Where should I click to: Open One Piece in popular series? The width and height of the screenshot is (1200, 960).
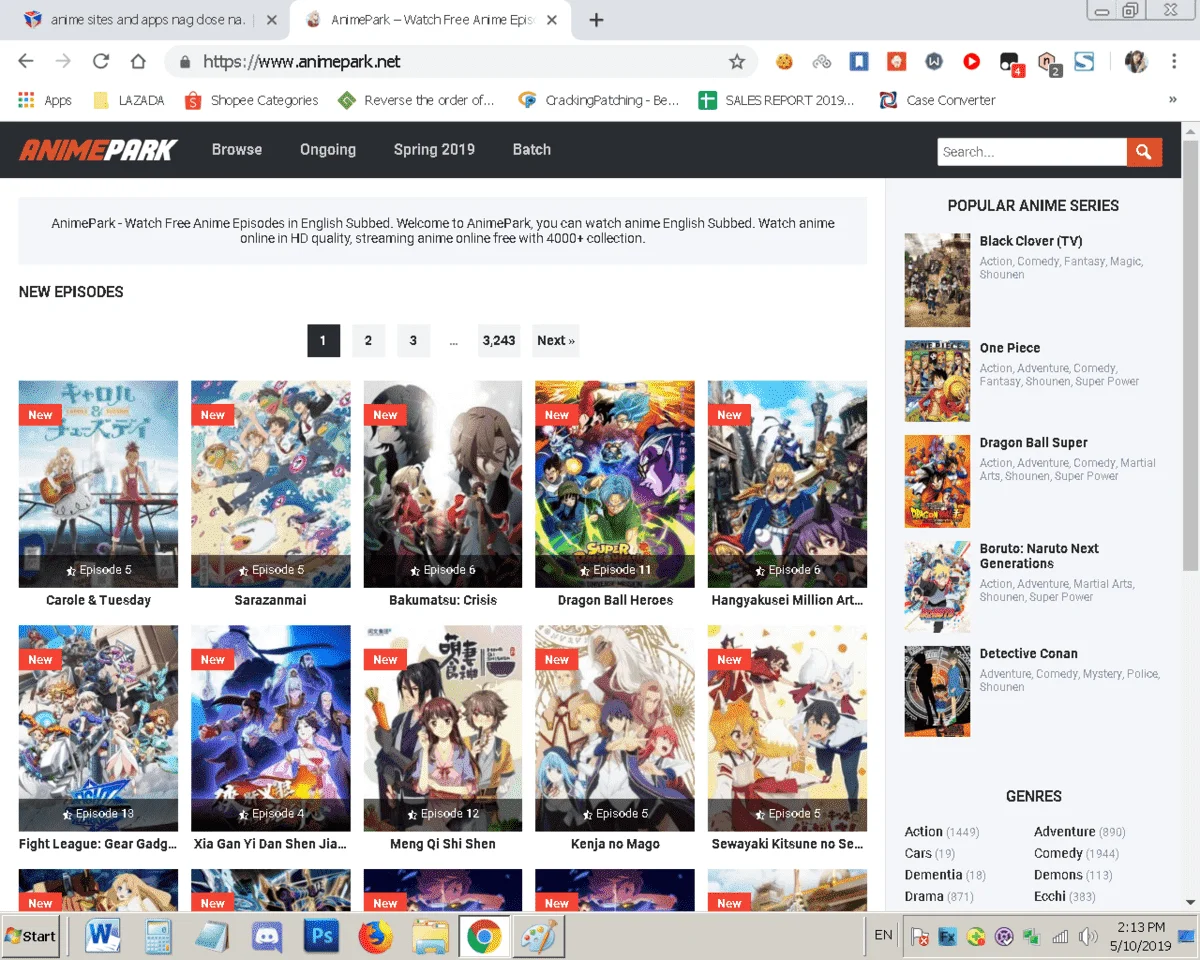(x=1010, y=348)
